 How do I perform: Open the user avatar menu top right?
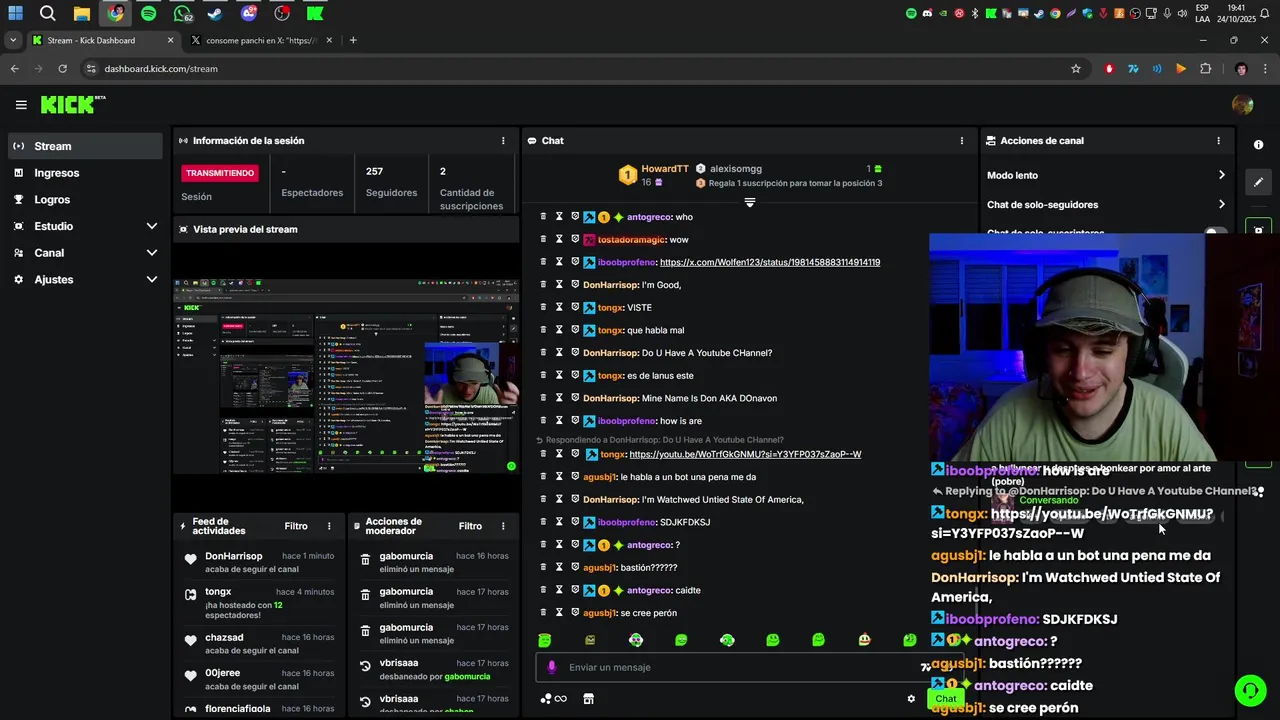pos(1243,105)
